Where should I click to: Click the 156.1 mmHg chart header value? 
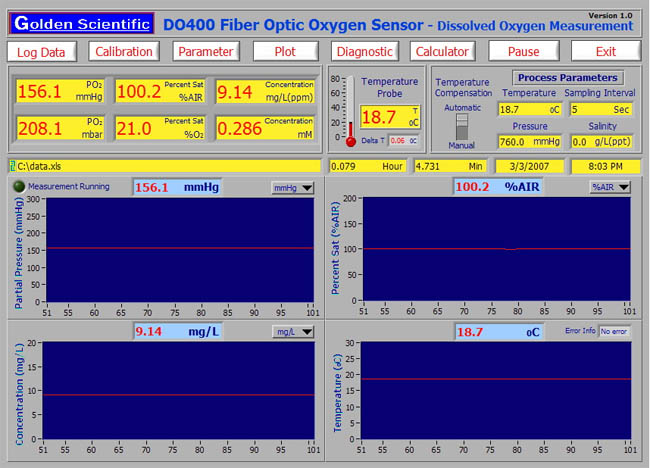click(177, 187)
